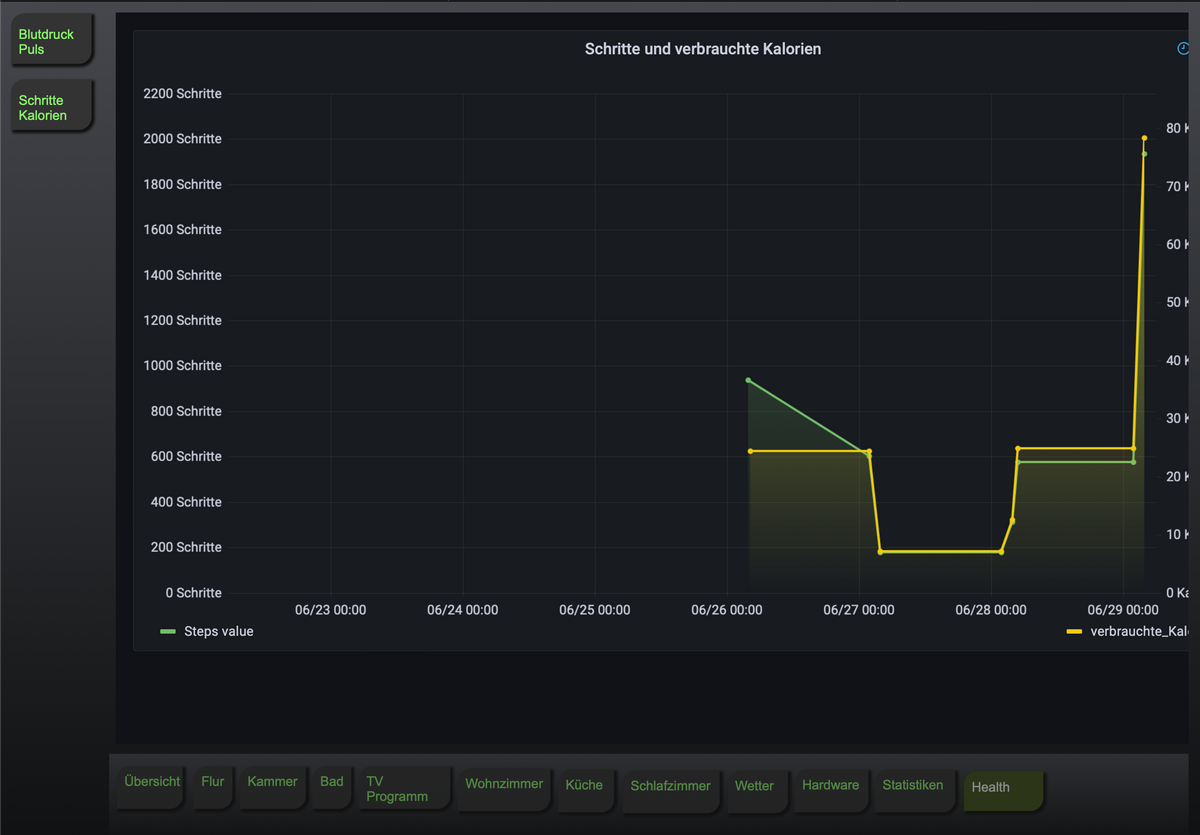Viewport: 1200px width, 835px height.
Task: Click the 06/26 00:00 axis label
Action: pos(727,610)
